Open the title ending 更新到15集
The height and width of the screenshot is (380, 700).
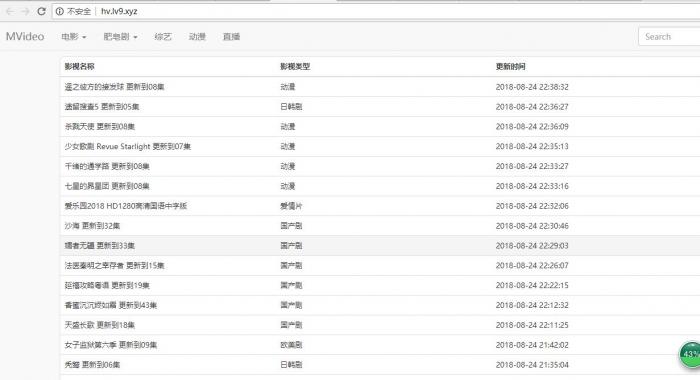[x=114, y=266]
